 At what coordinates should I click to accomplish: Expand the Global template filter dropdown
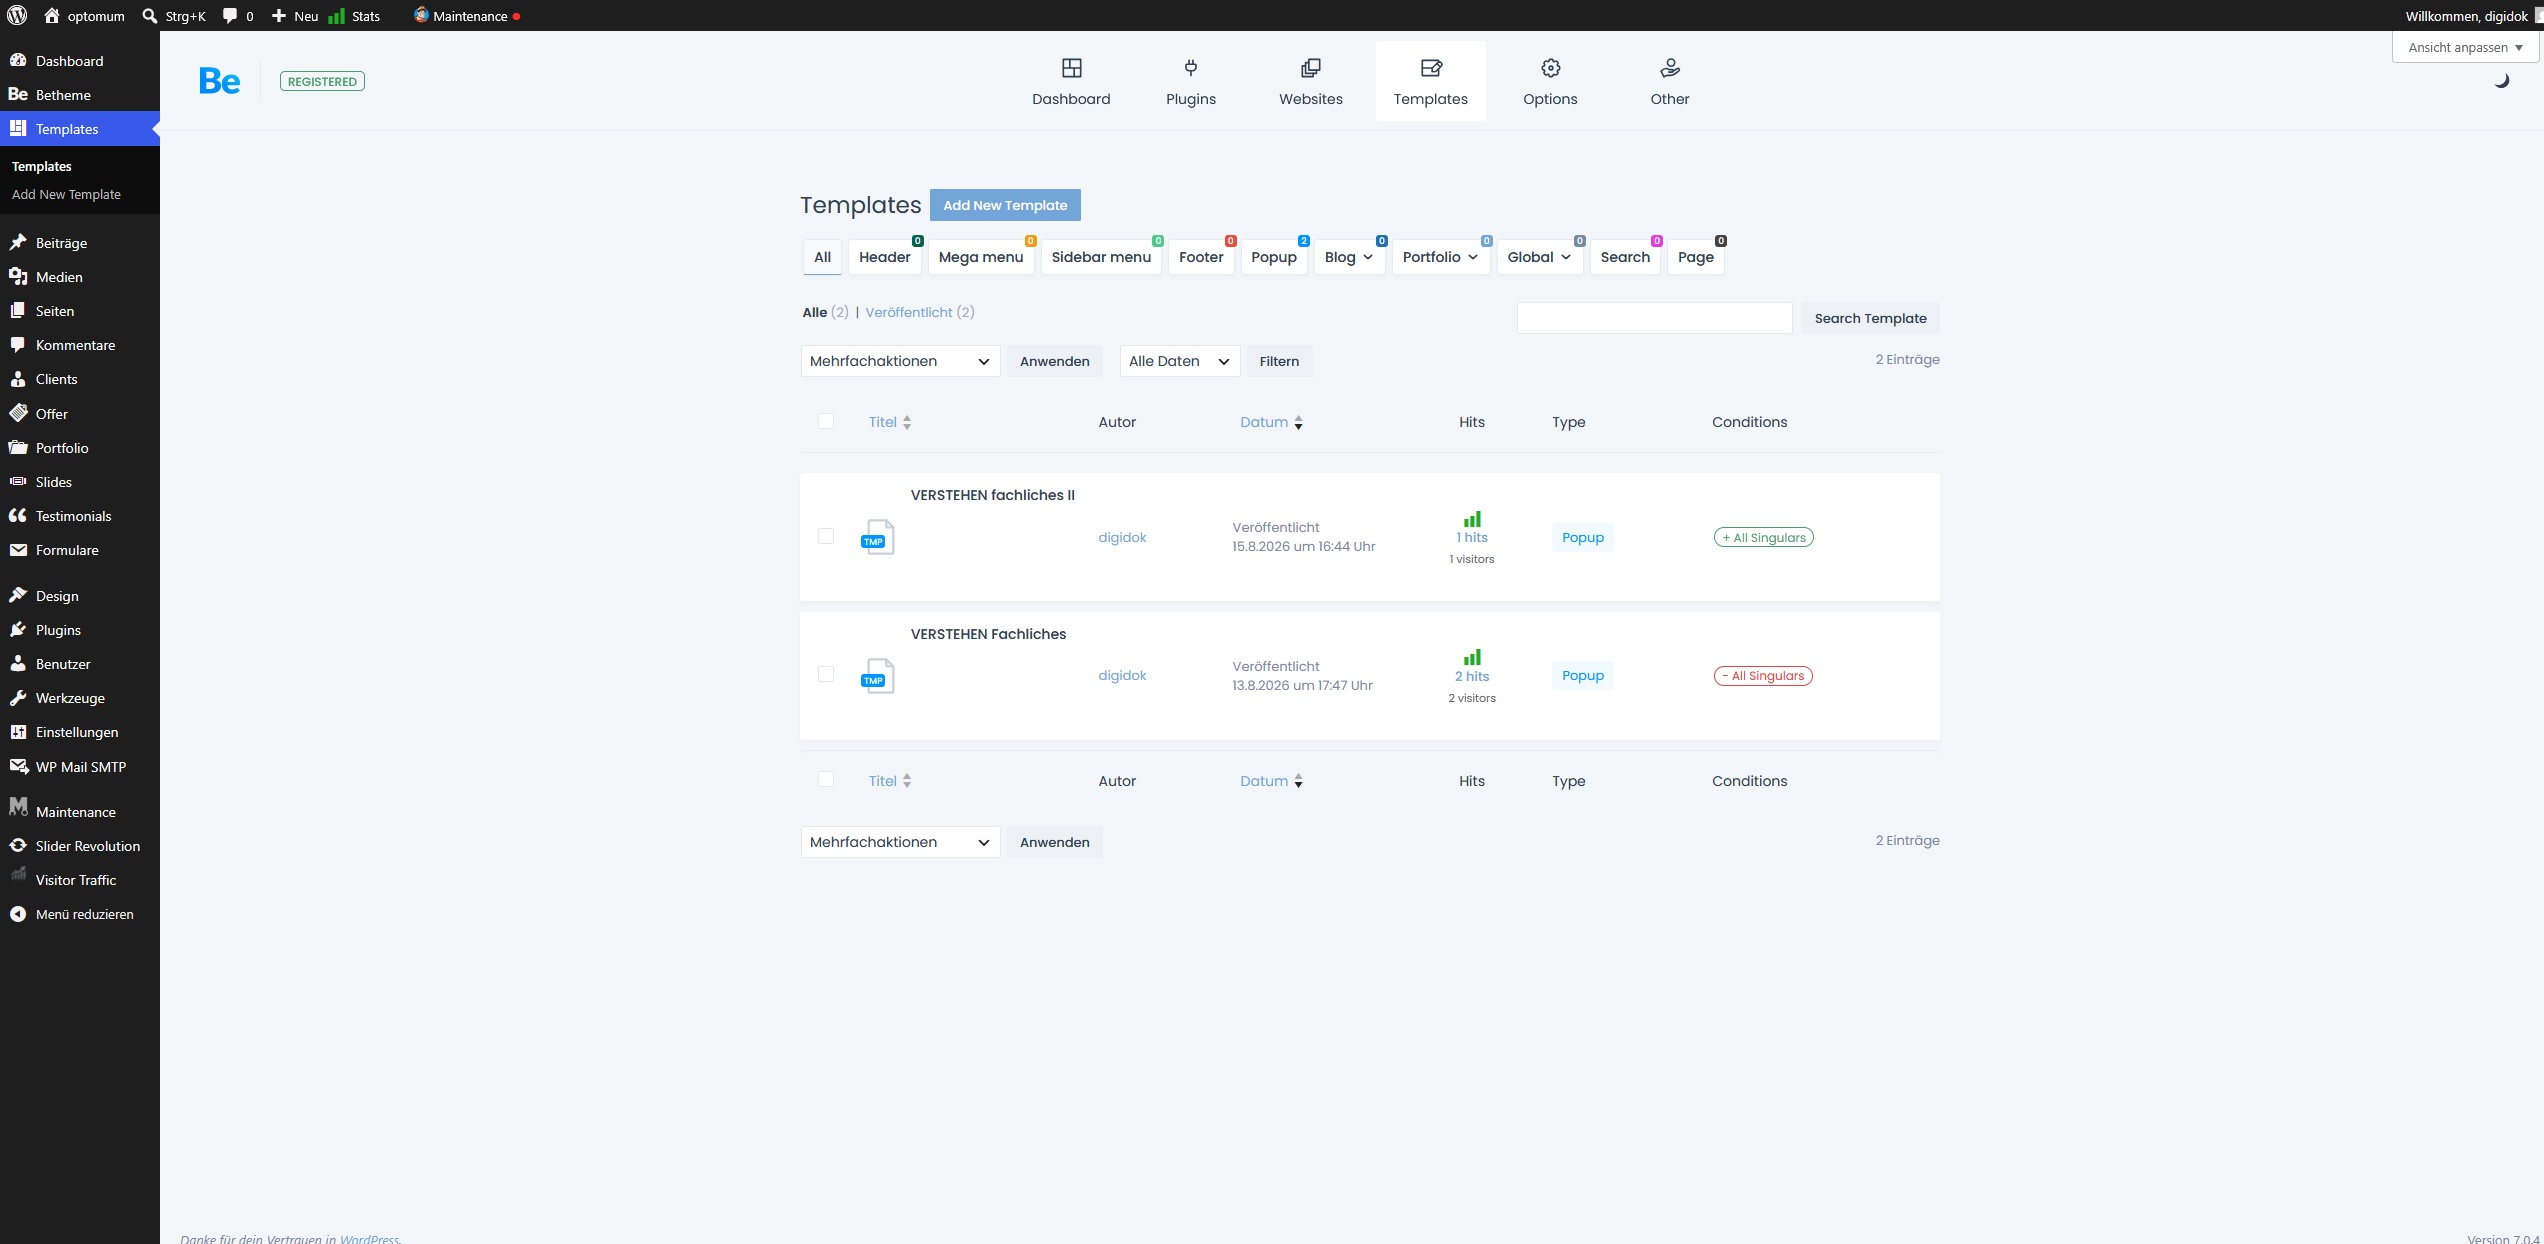point(1539,257)
